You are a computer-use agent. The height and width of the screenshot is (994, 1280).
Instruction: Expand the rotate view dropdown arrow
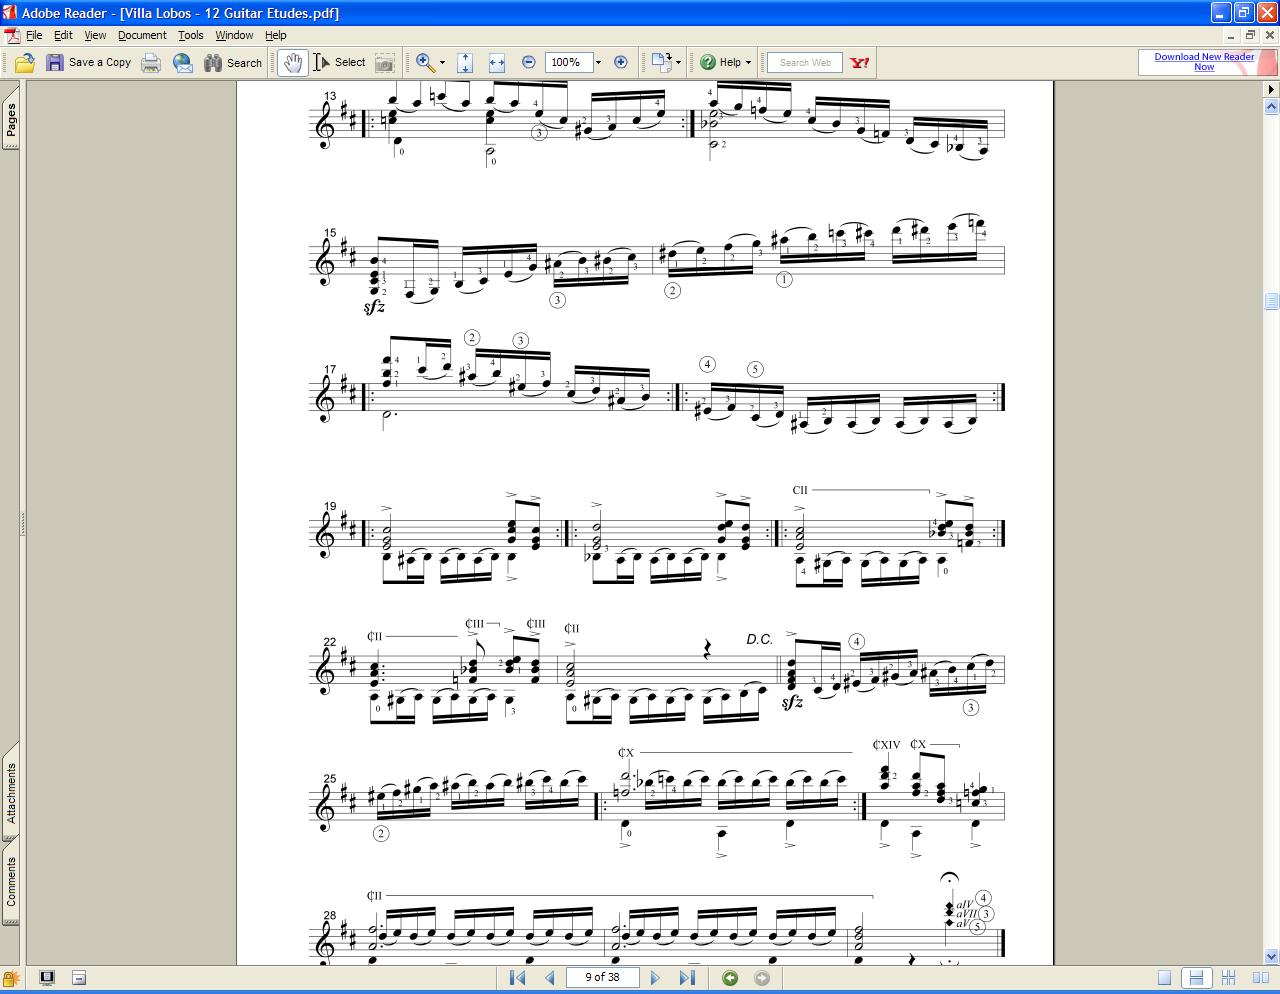click(679, 62)
